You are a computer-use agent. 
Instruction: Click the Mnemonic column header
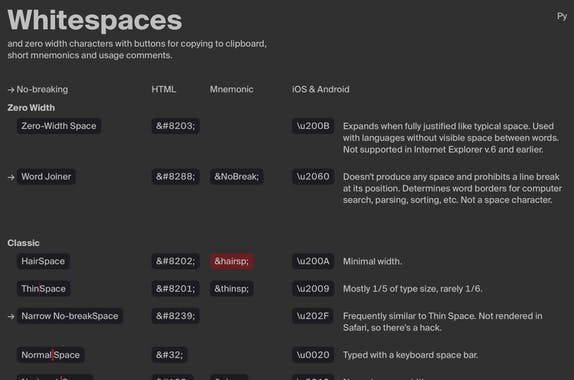(231, 89)
